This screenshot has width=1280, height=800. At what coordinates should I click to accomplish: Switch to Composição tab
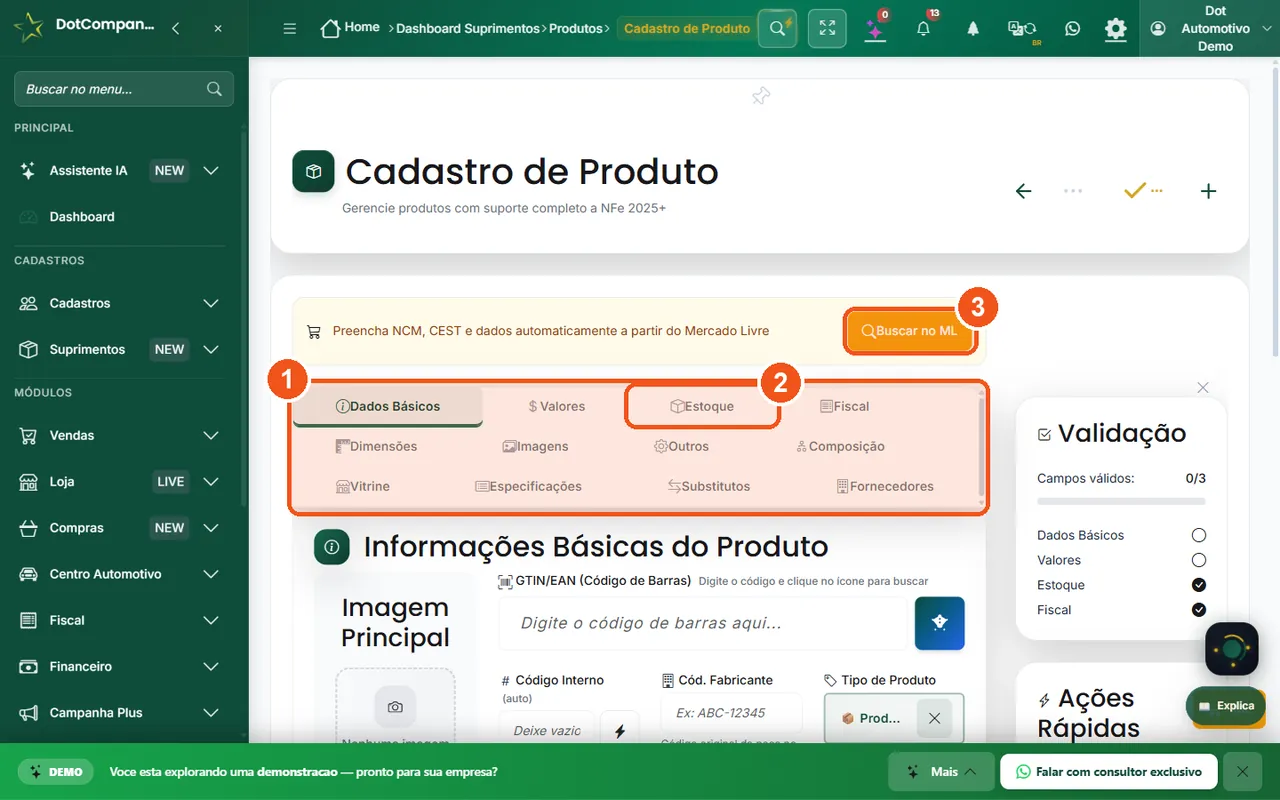point(840,447)
